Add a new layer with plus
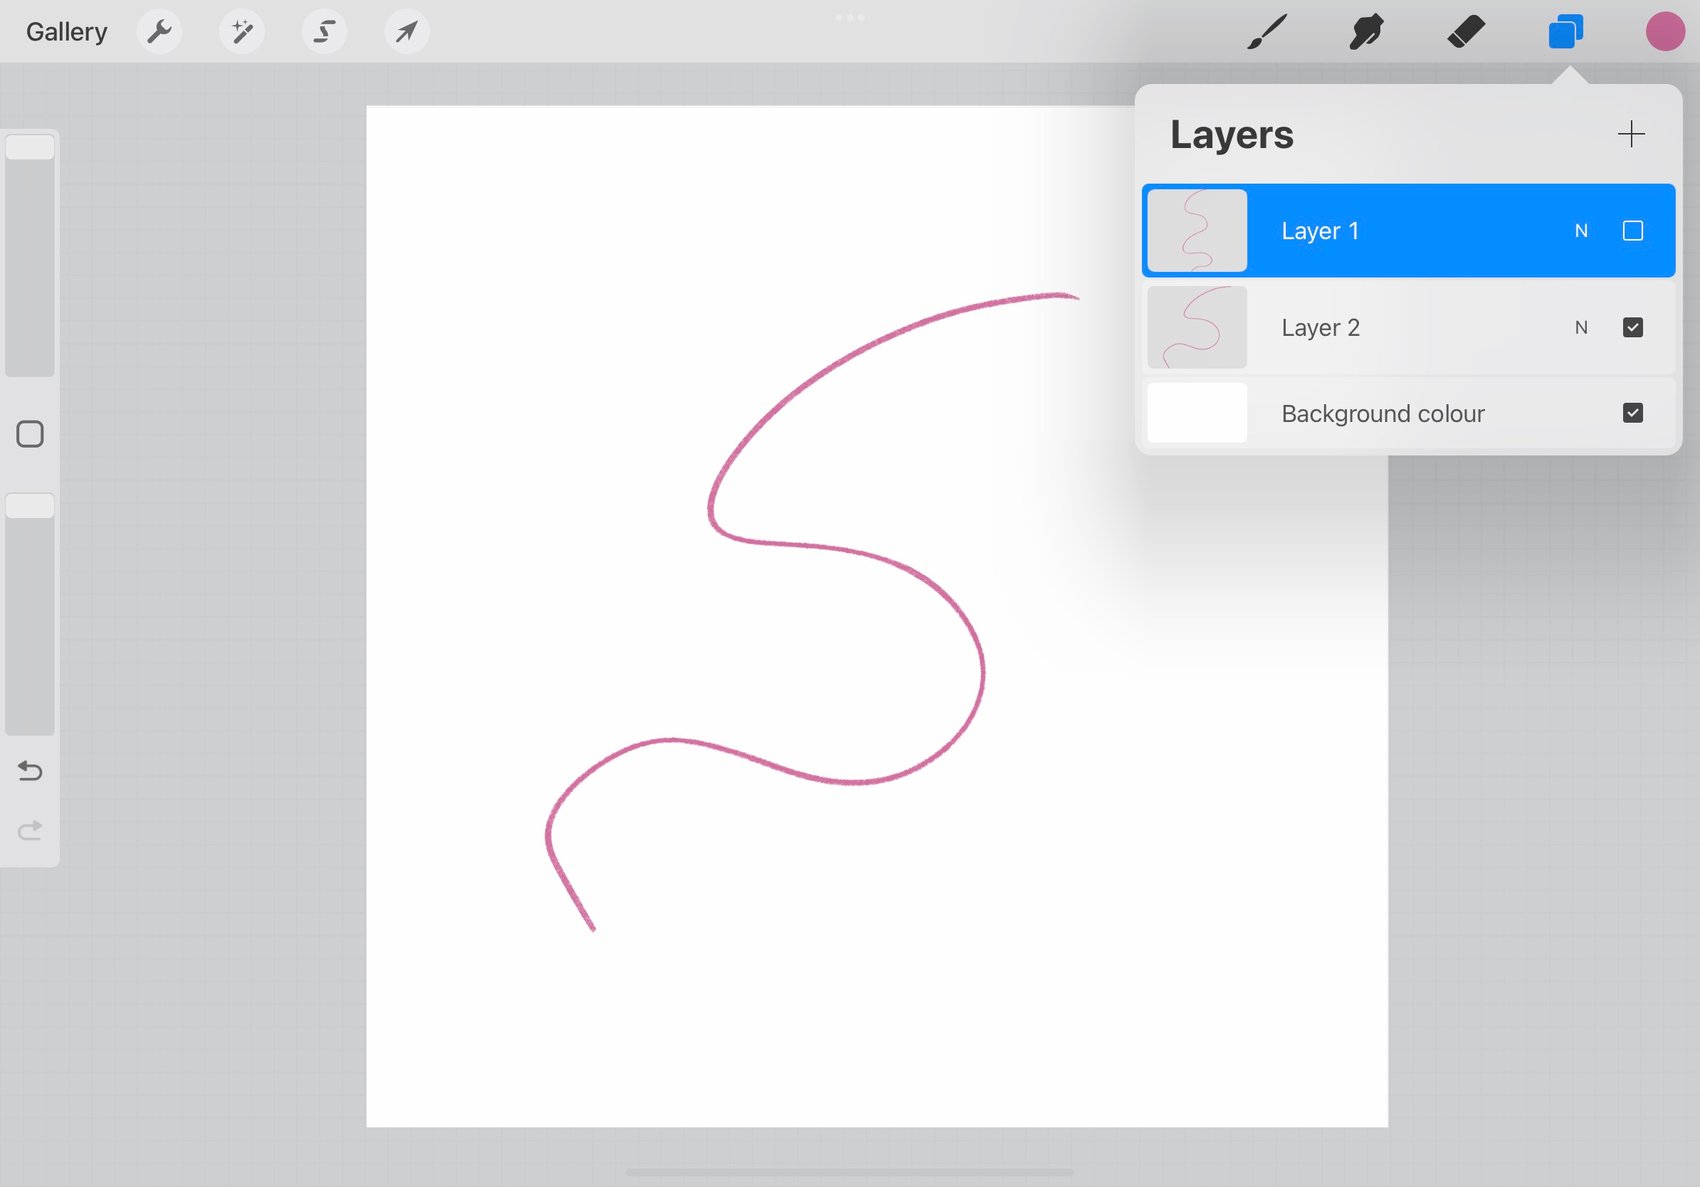 pos(1631,134)
